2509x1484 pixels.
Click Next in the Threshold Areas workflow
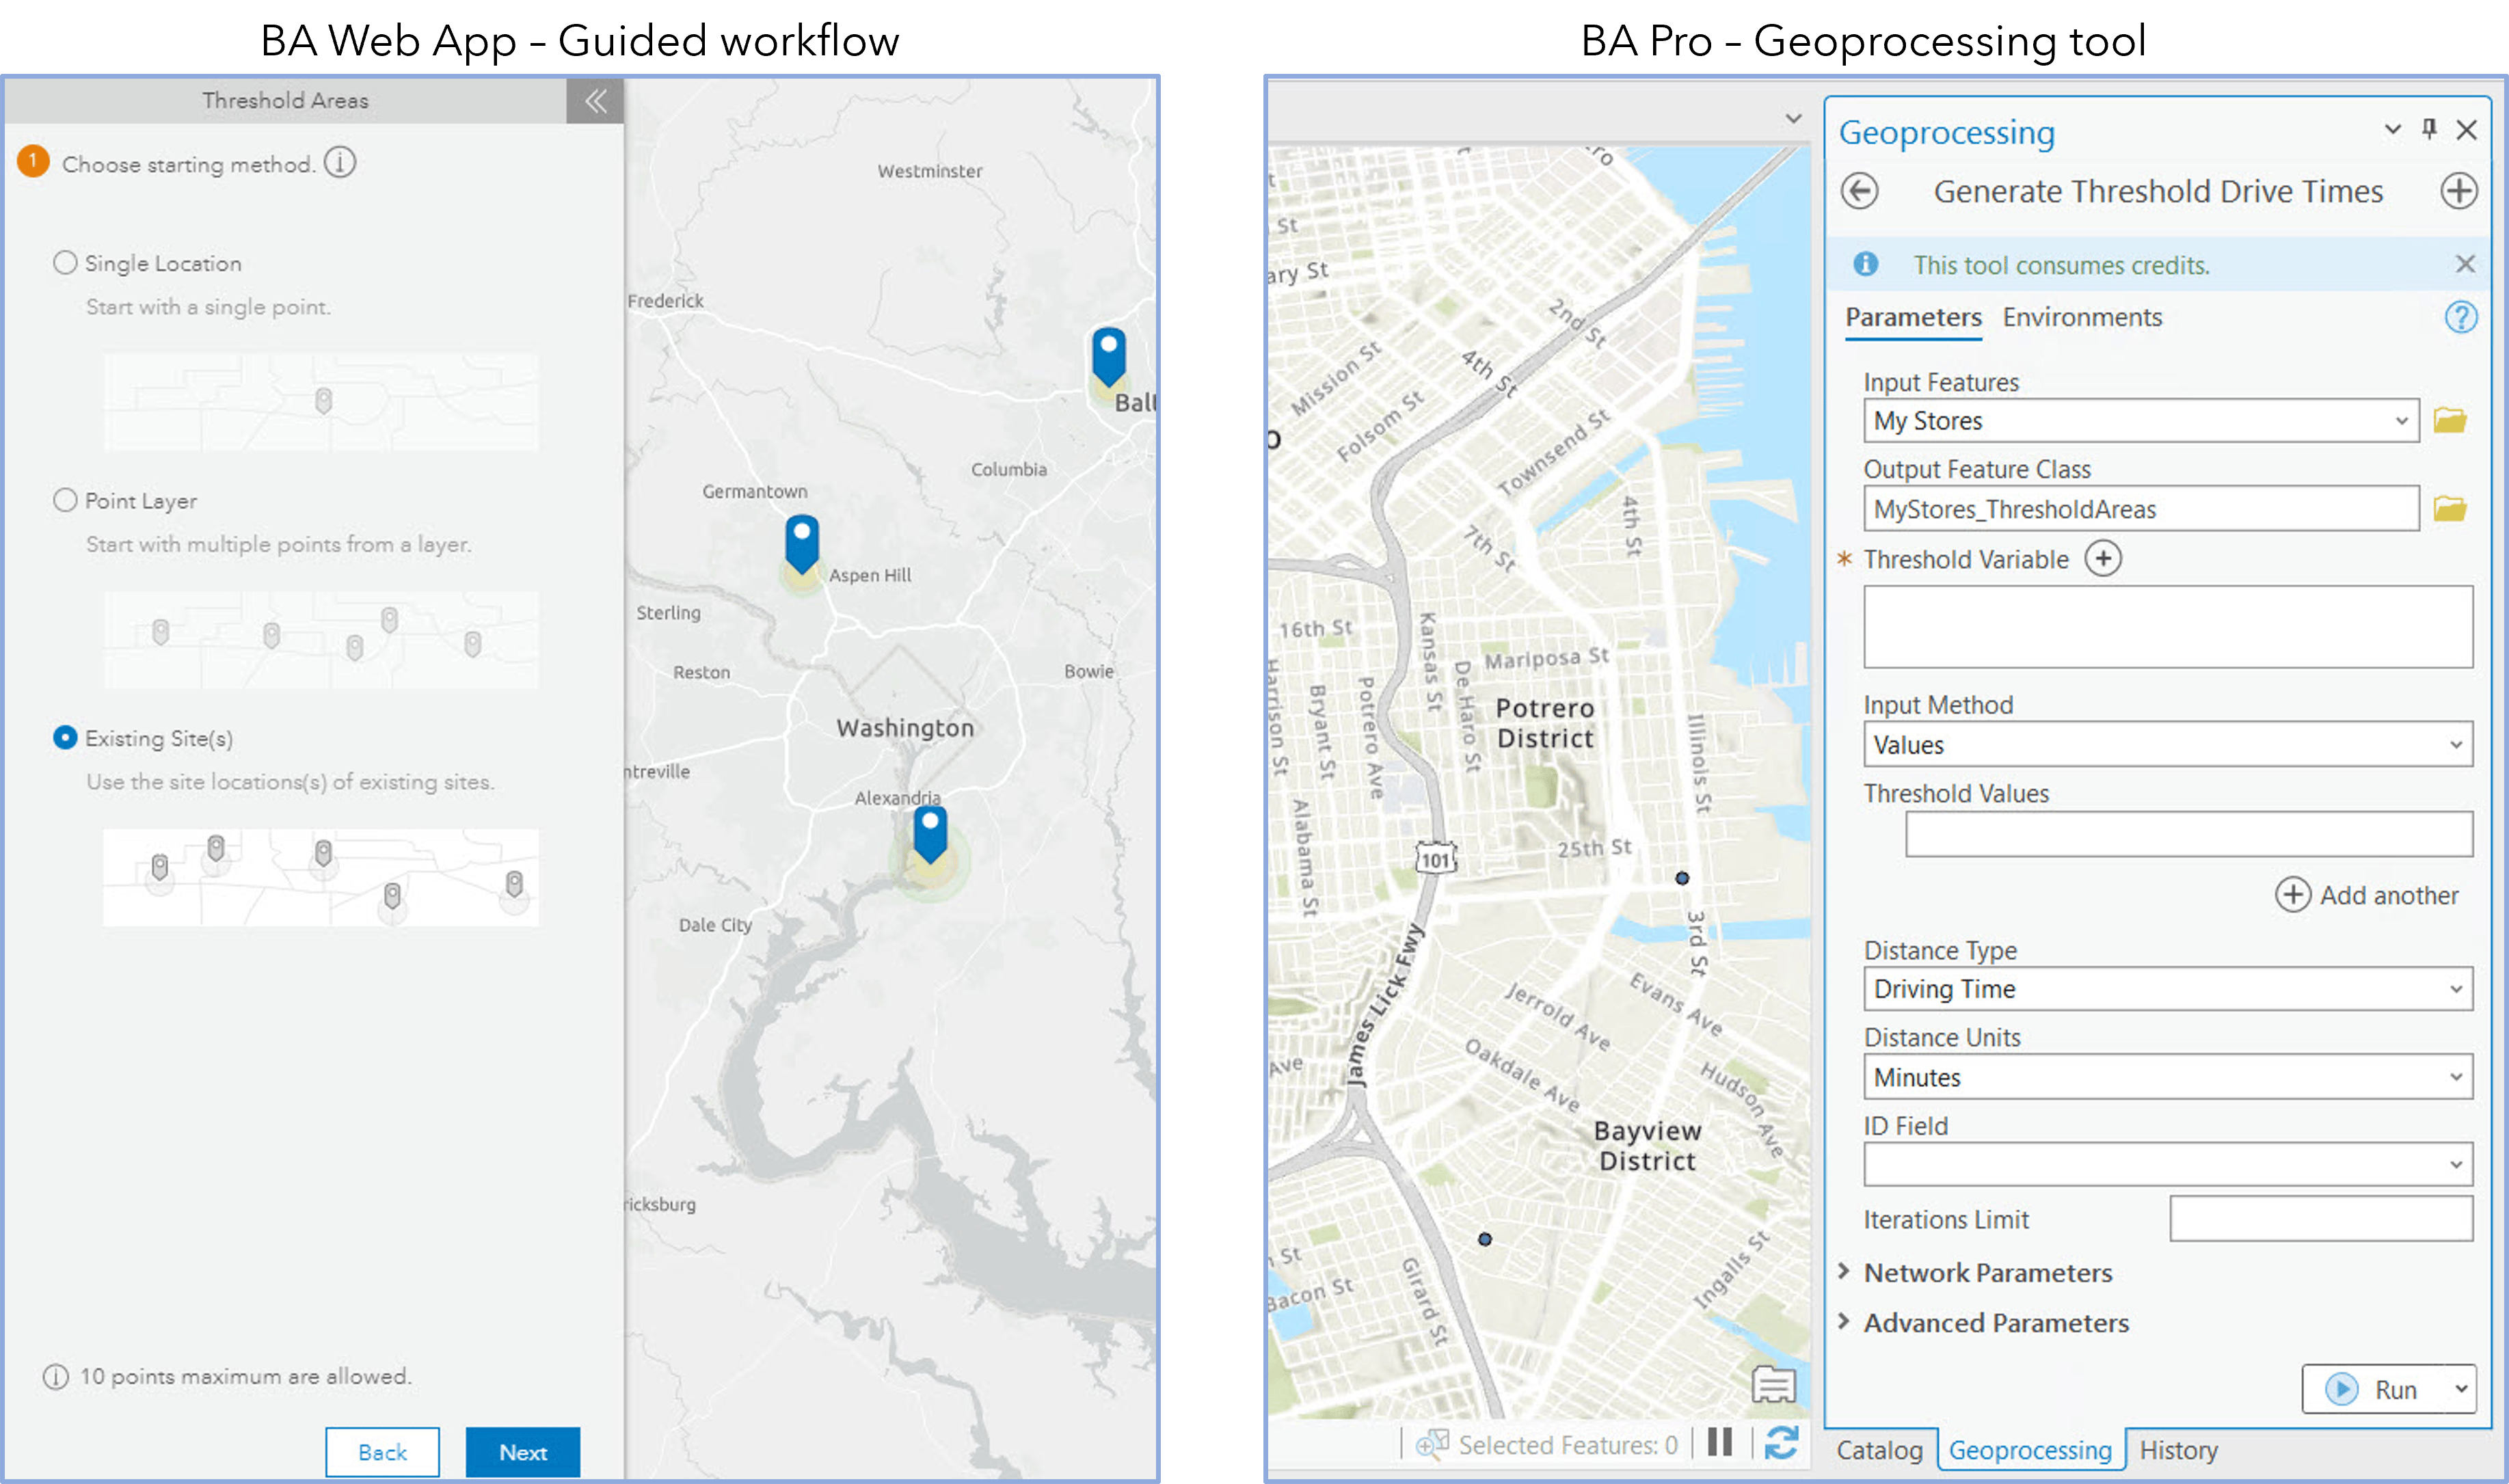[522, 1452]
